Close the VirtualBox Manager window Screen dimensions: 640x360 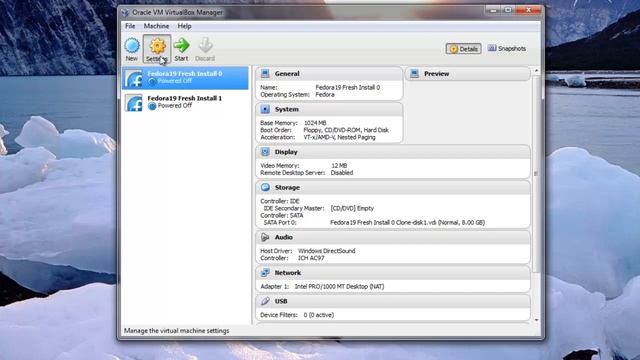(528, 10)
